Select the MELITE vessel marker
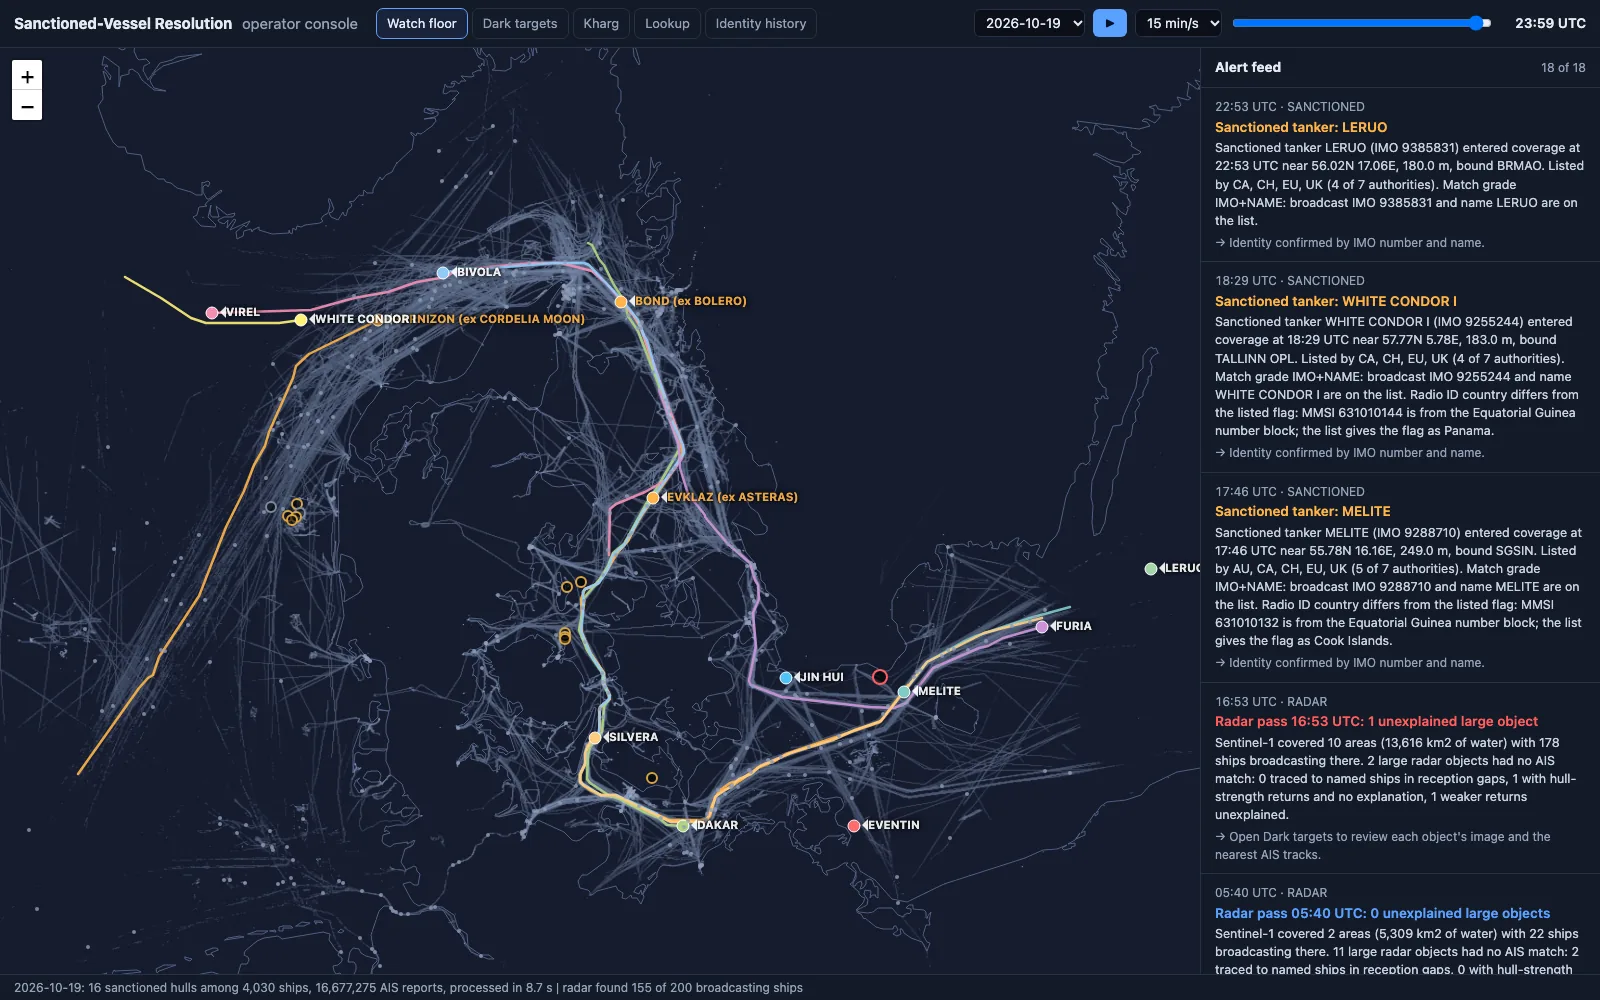Image resolution: width=1600 pixels, height=1000 pixels. point(904,692)
